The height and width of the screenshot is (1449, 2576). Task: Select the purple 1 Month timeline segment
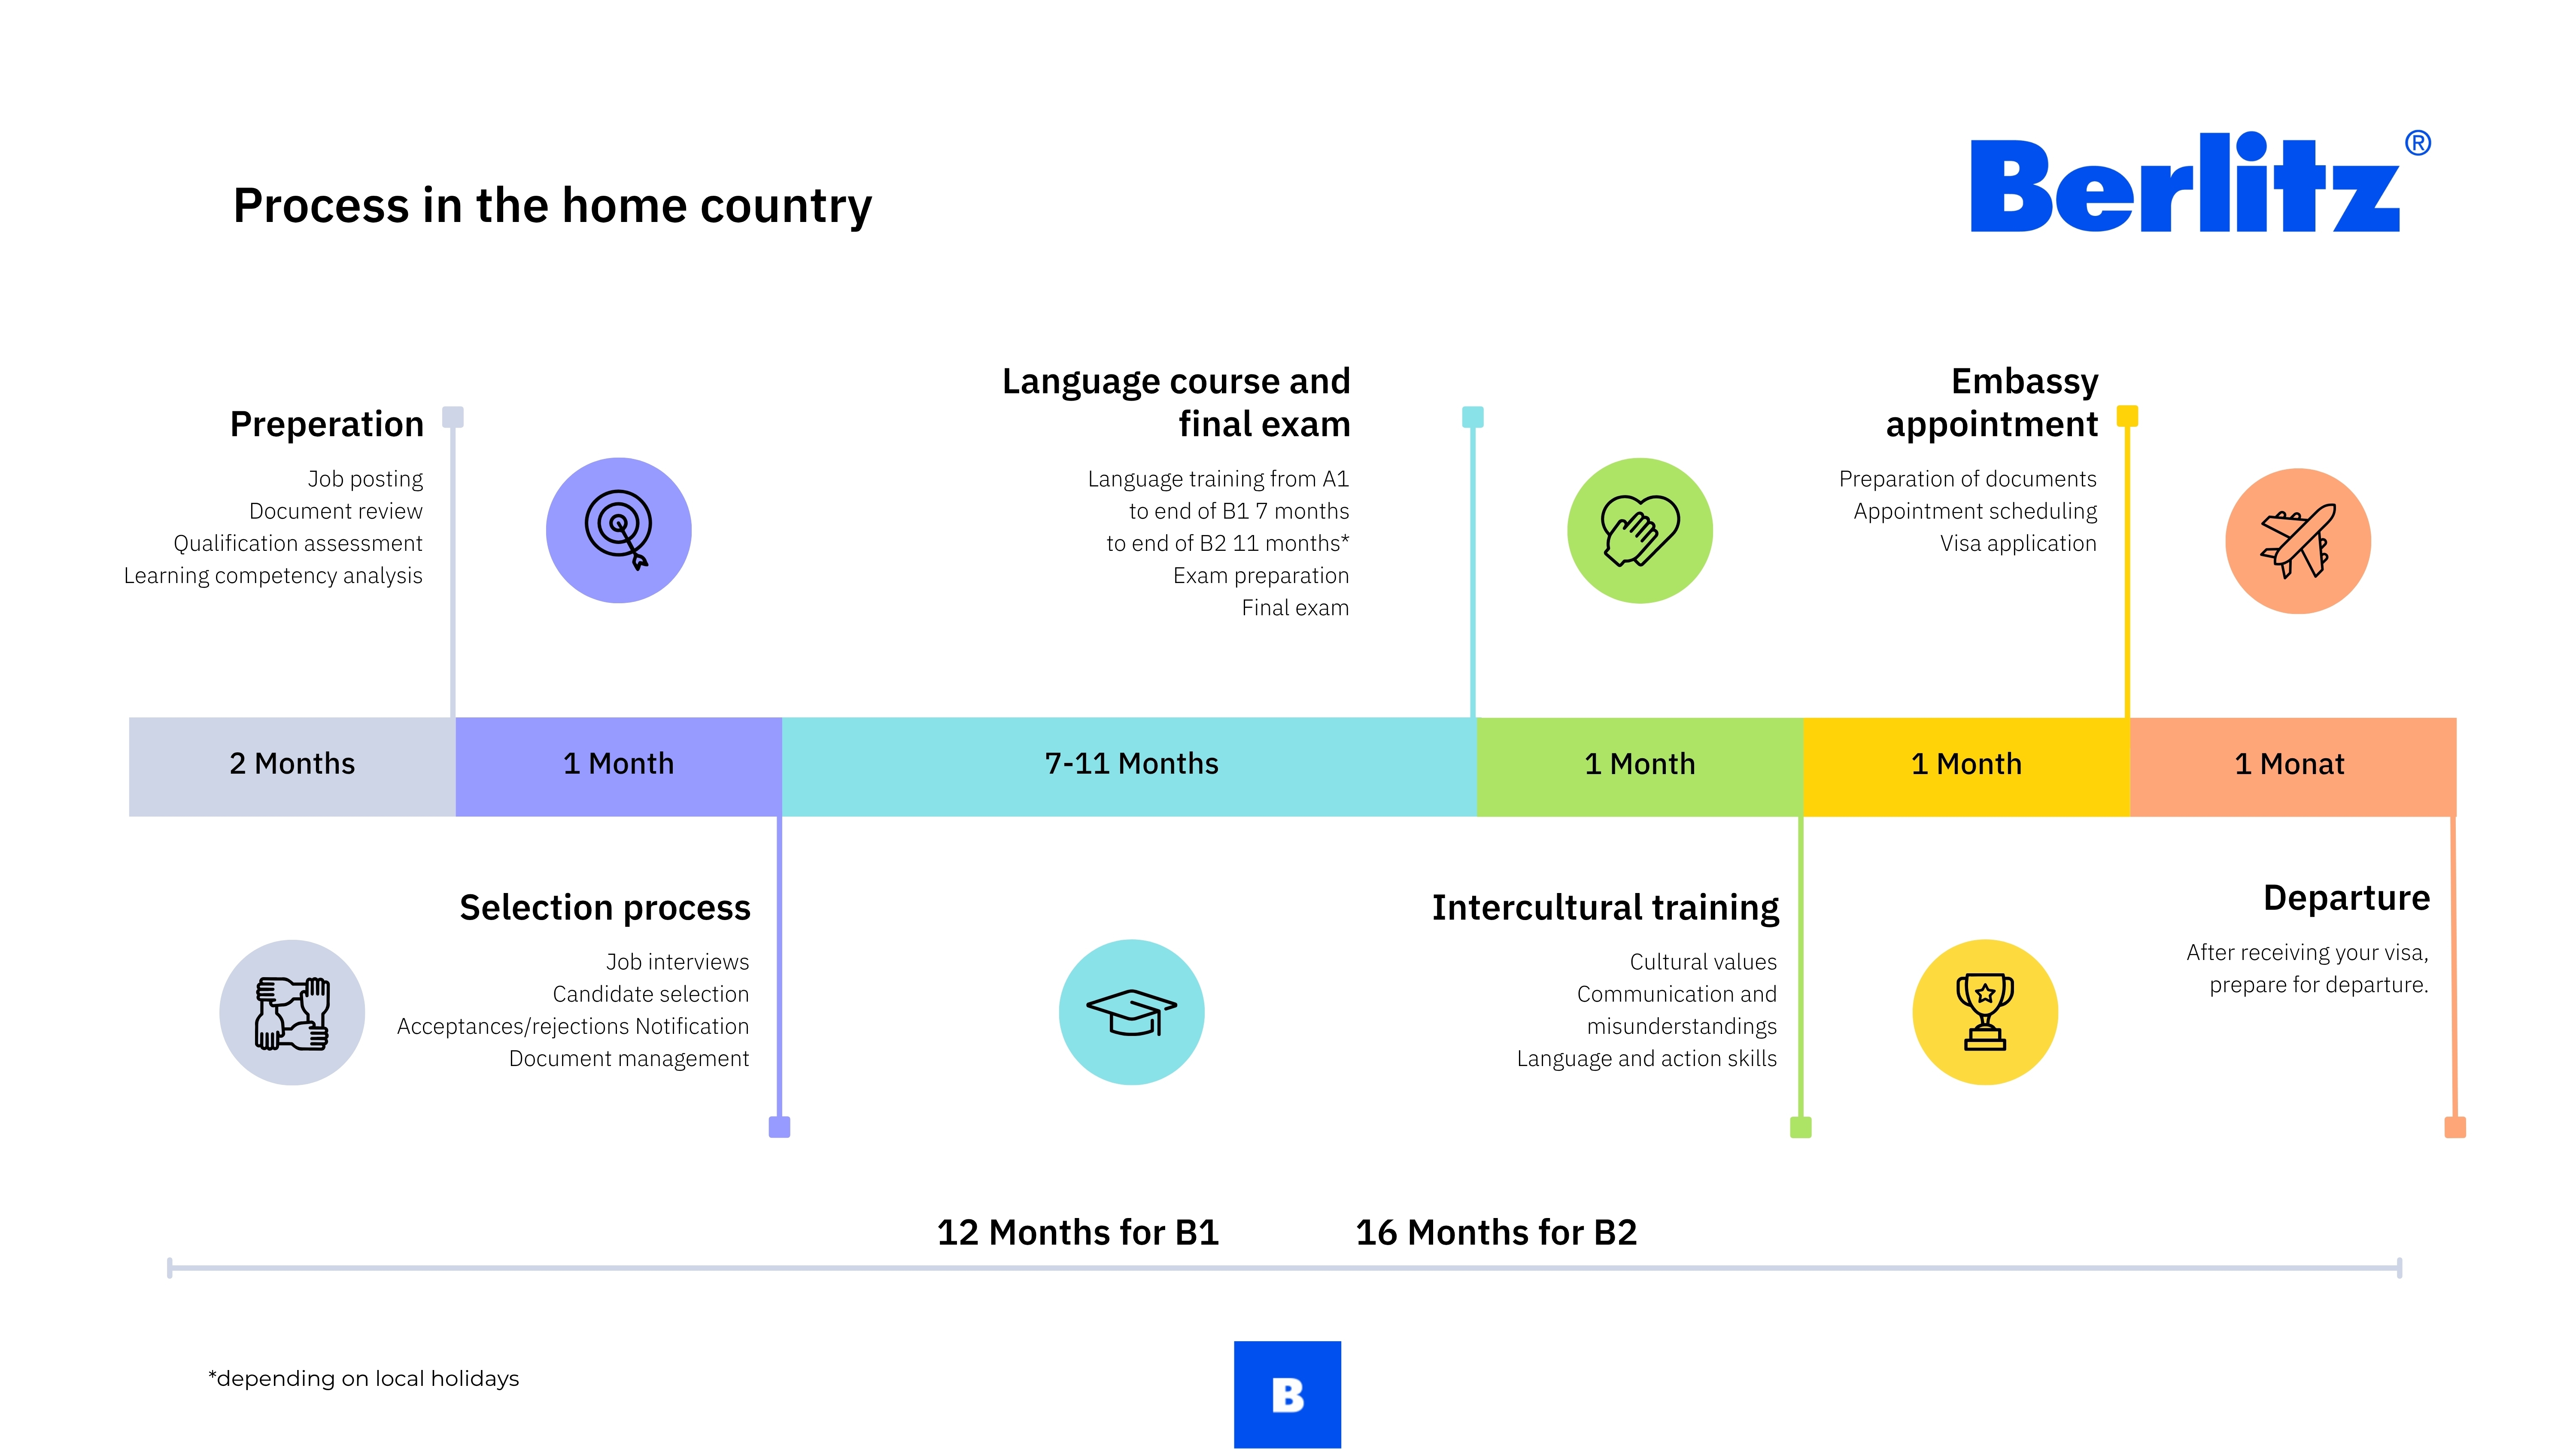(618, 765)
